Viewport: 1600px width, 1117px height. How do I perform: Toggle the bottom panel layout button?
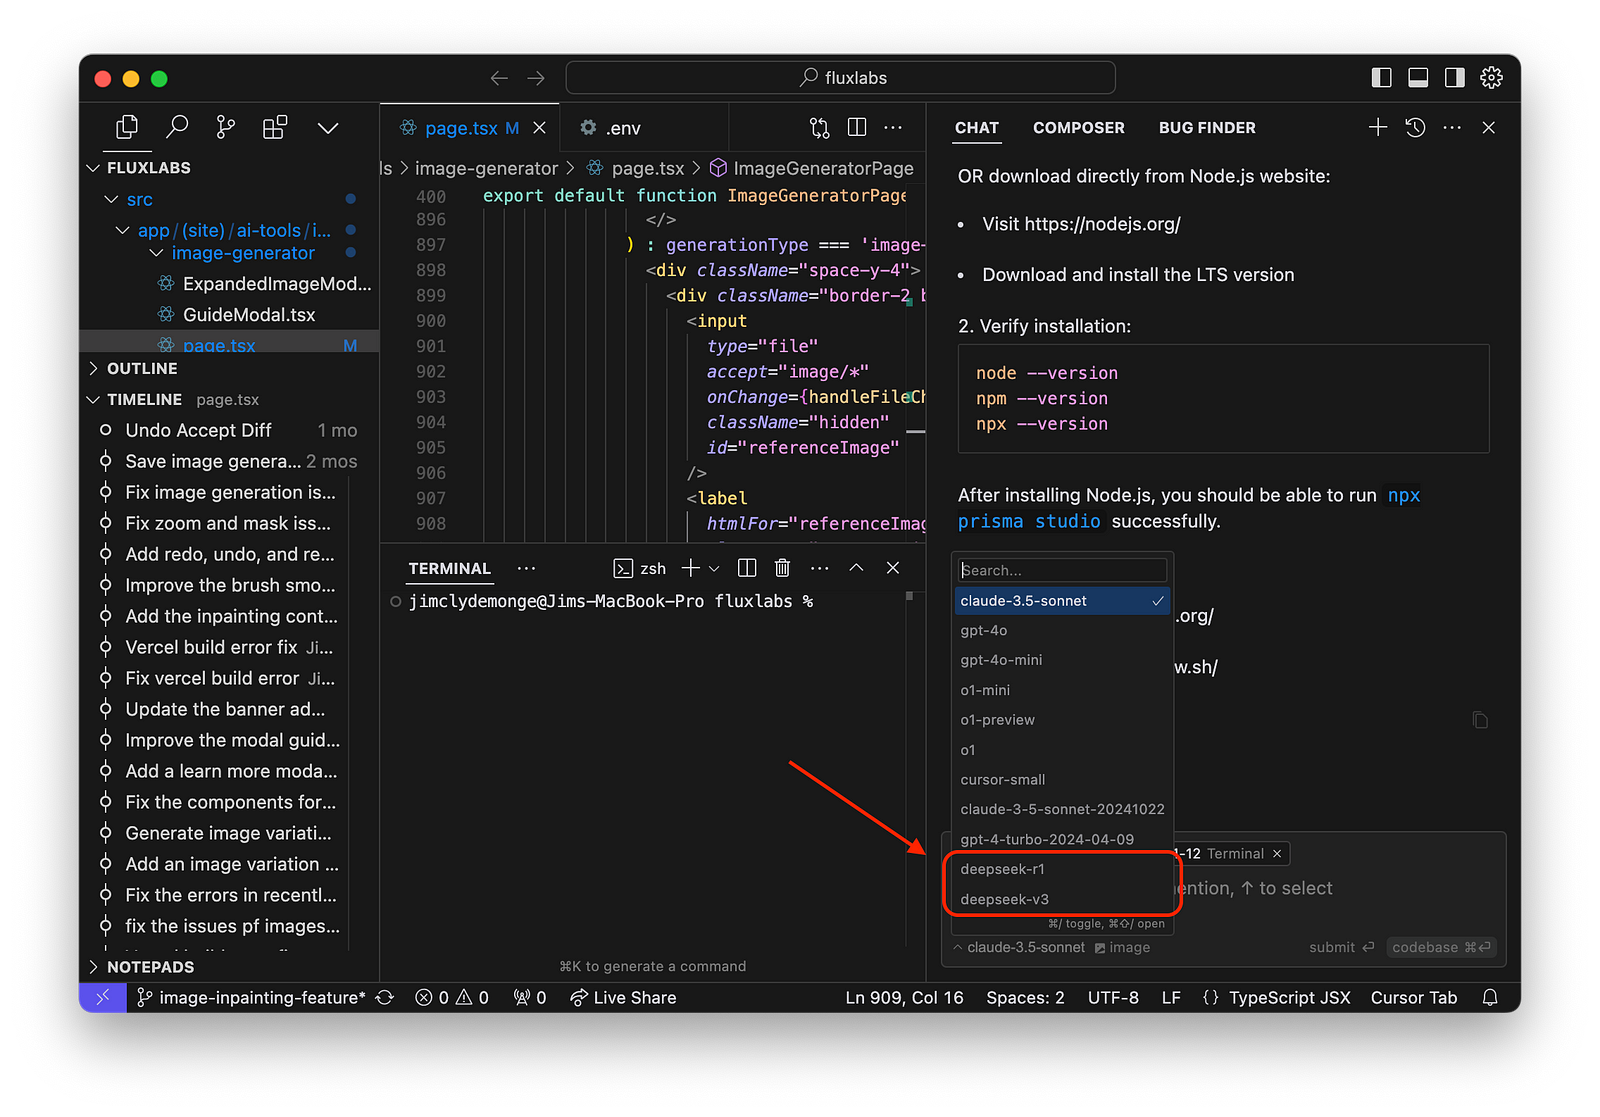point(1418,78)
